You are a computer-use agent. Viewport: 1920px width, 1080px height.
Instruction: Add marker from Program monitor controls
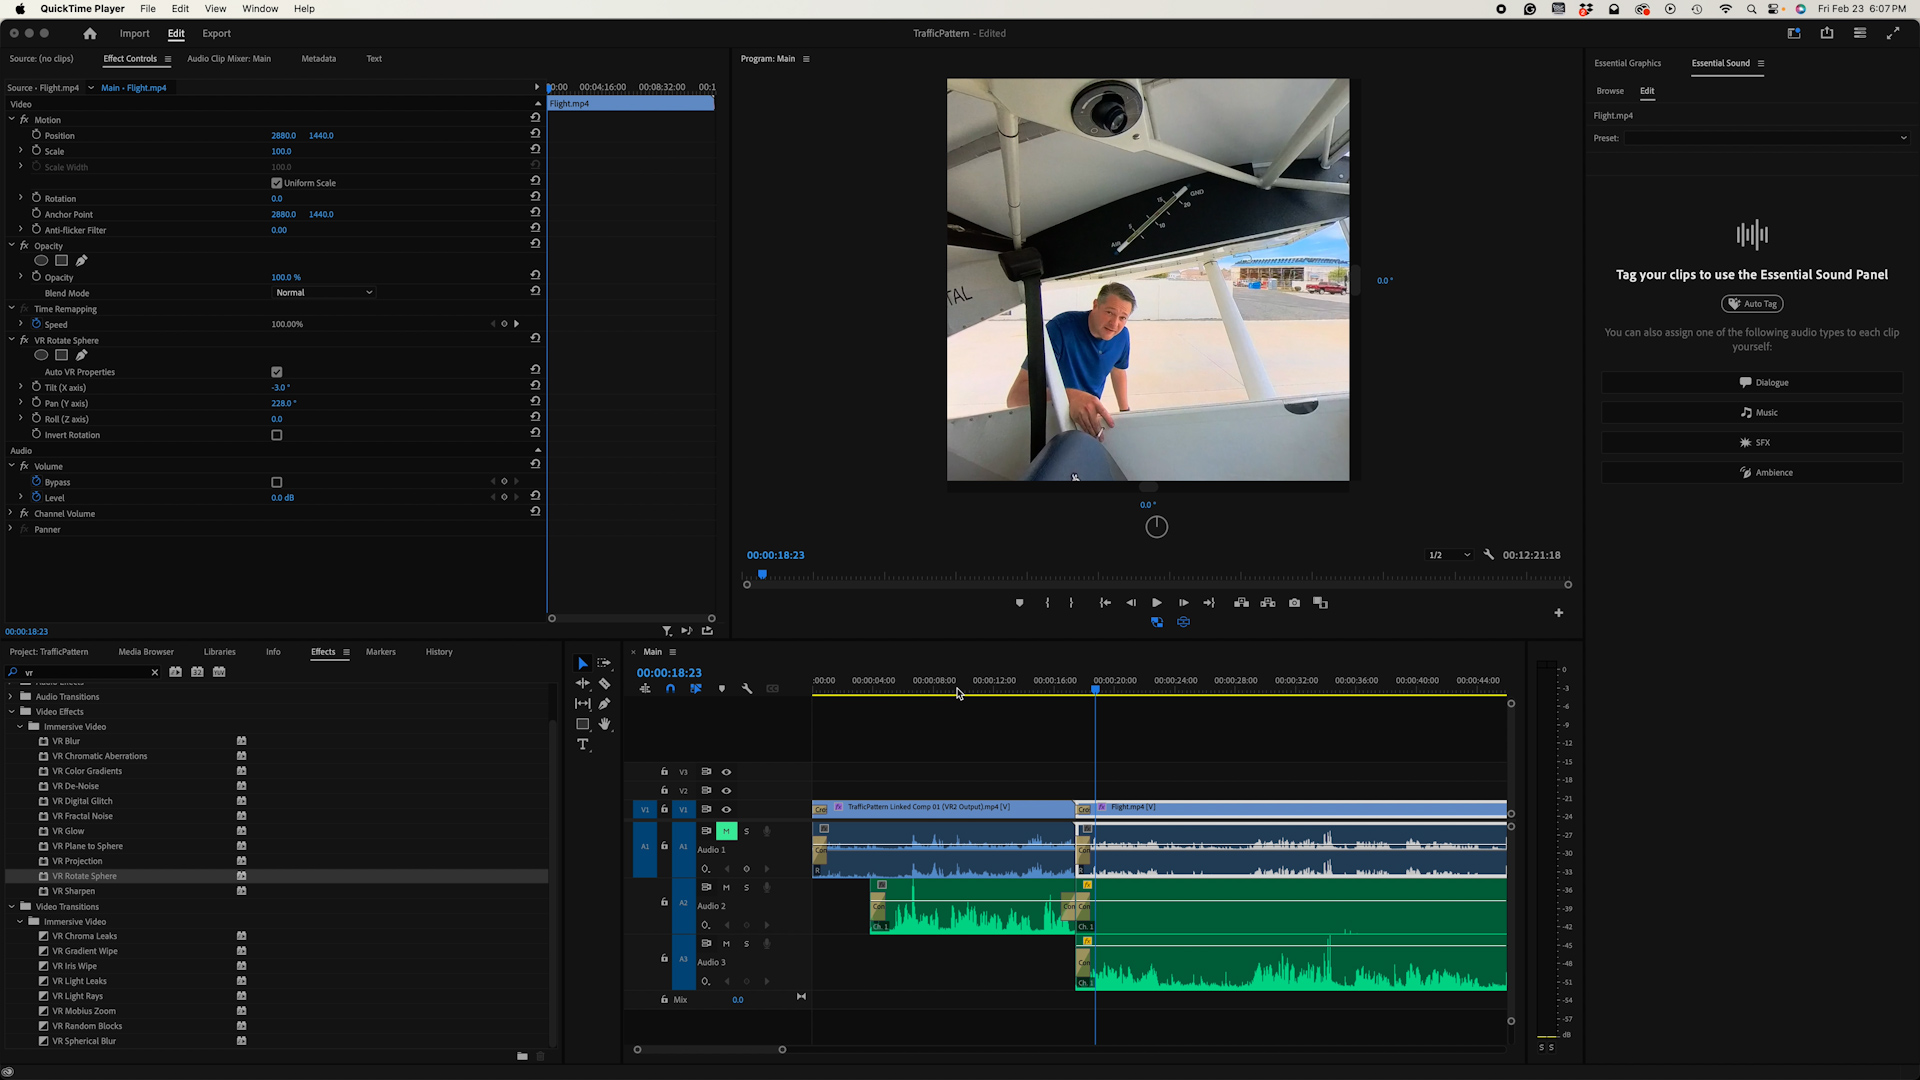click(1019, 603)
